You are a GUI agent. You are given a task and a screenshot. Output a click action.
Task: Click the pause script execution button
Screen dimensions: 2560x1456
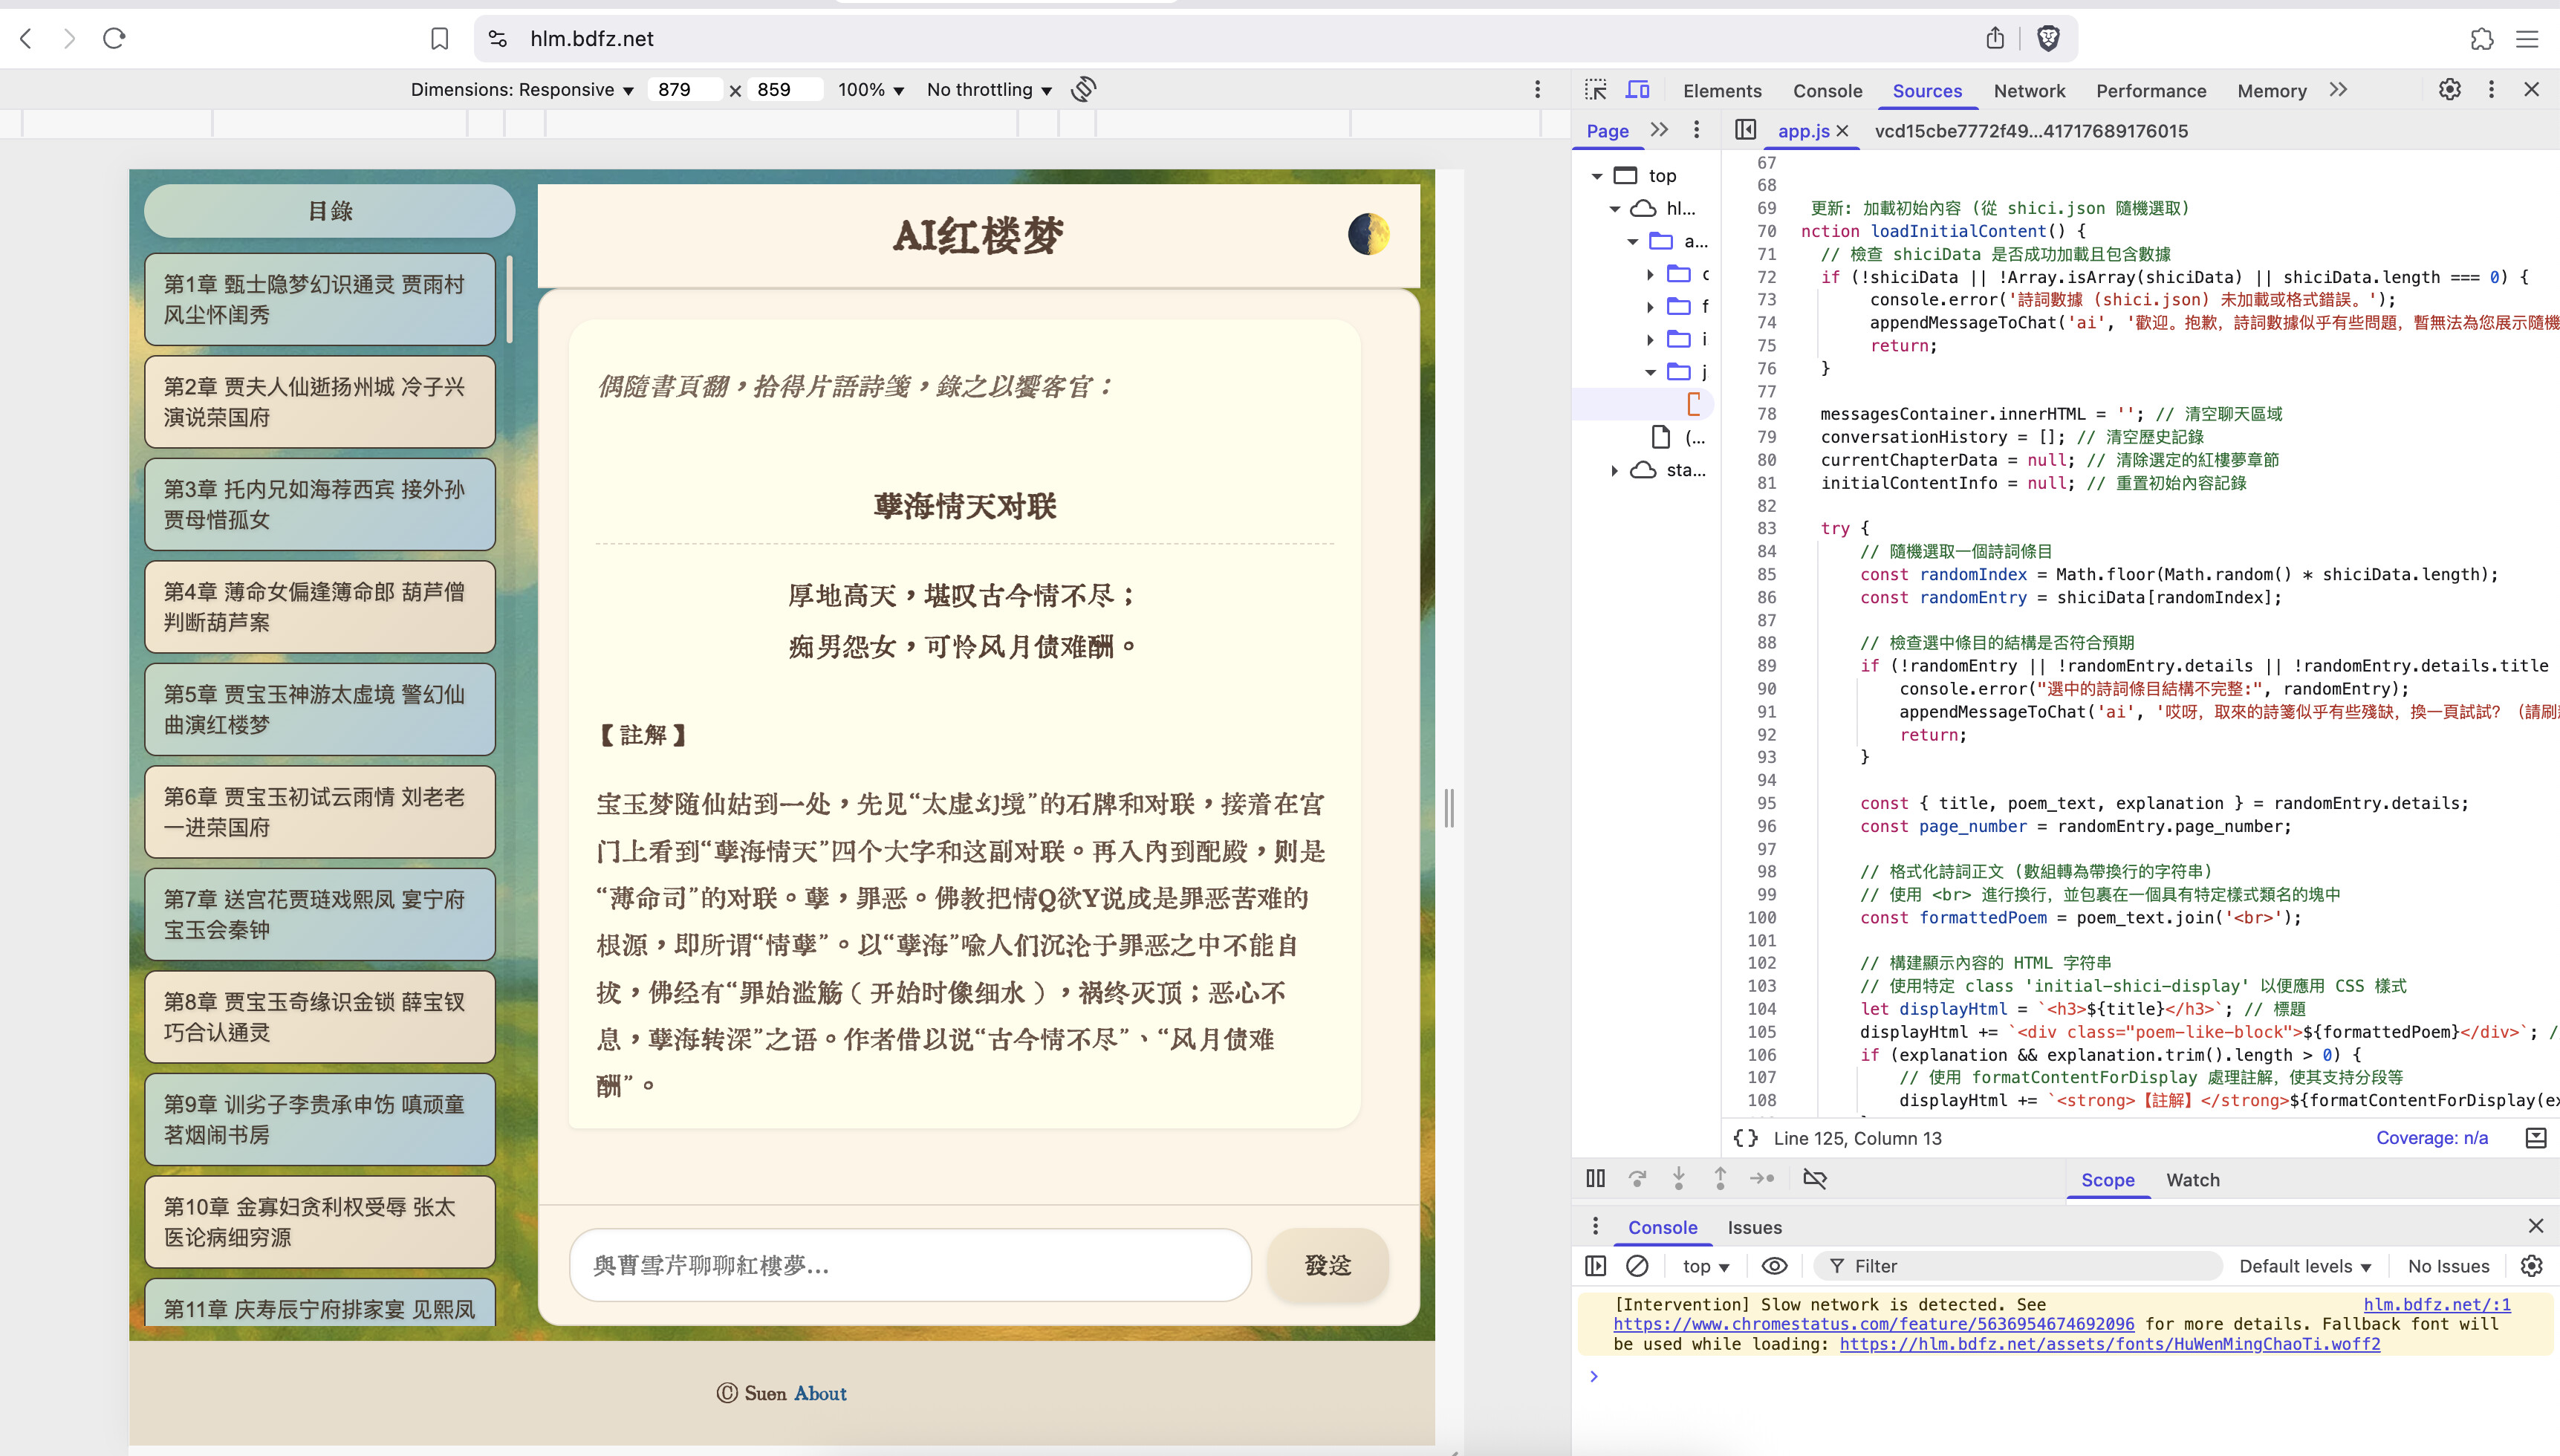[x=1596, y=1179]
